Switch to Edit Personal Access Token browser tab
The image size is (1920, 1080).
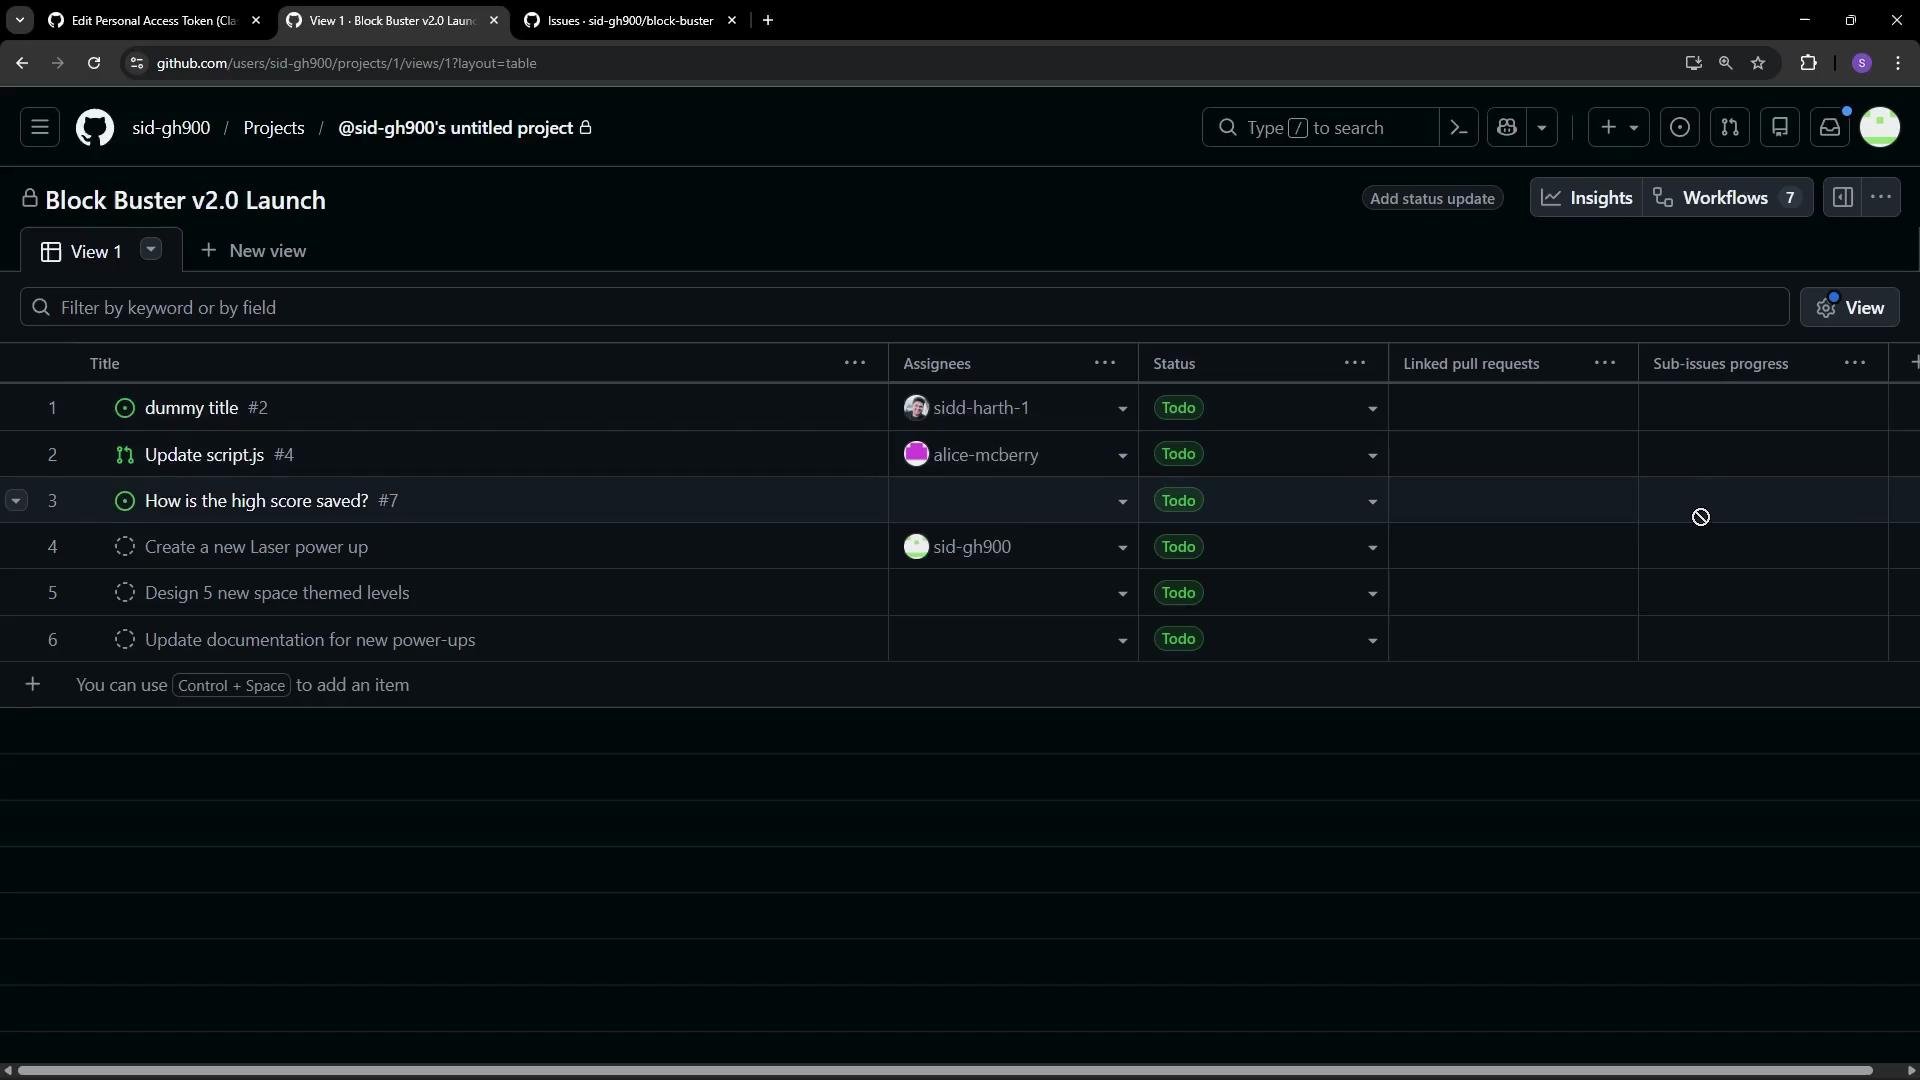click(x=155, y=20)
